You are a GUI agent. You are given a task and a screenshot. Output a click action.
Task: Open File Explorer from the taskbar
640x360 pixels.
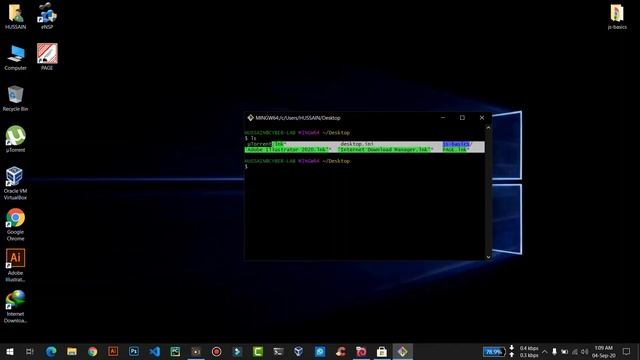(x=72, y=351)
